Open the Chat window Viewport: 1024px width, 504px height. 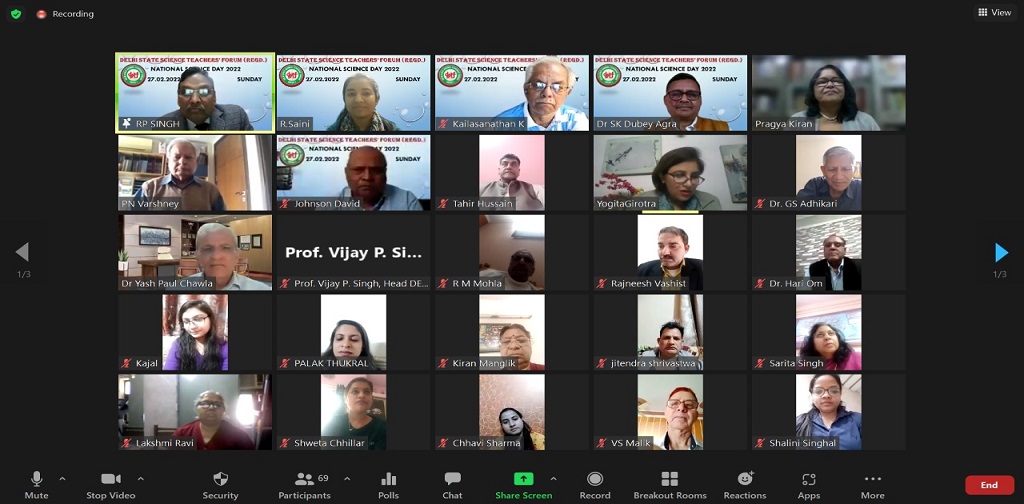coord(452,486)
